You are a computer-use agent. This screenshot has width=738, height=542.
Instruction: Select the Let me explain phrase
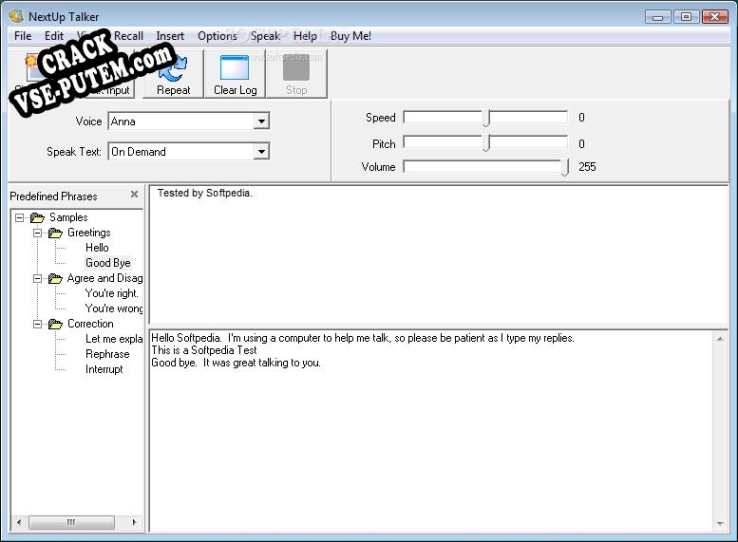[113, 339]
